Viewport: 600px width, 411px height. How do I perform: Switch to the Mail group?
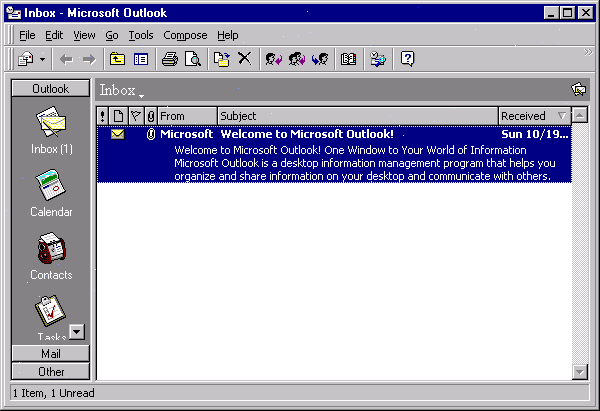click(x=51, y=354)
